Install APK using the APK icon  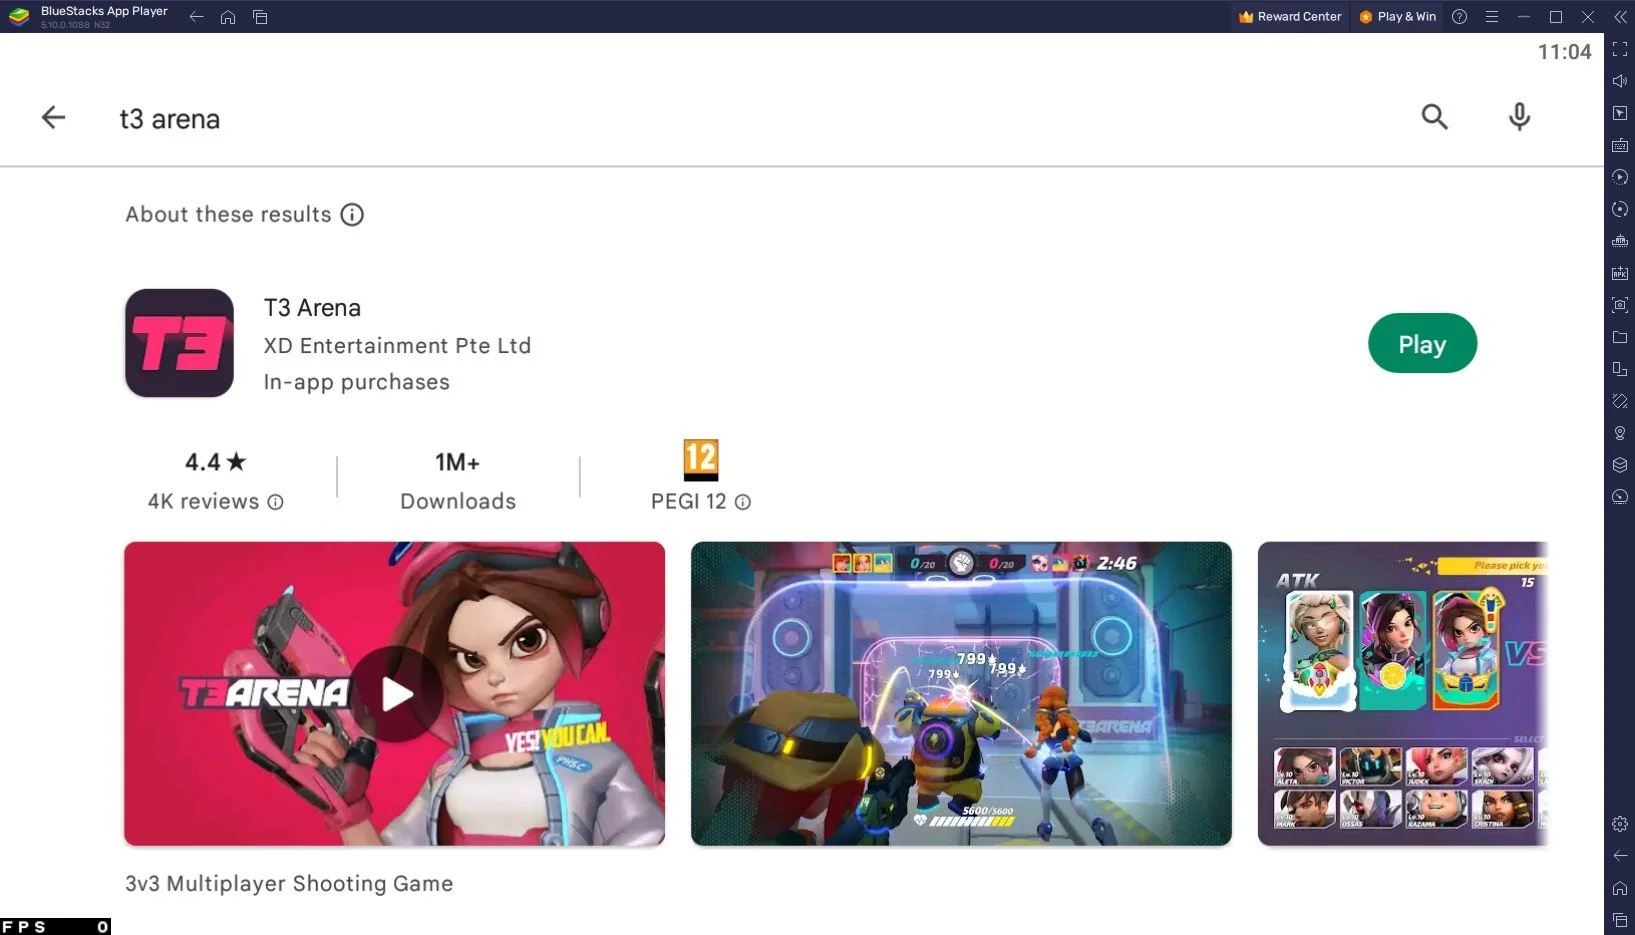[x=1620, y=273]
